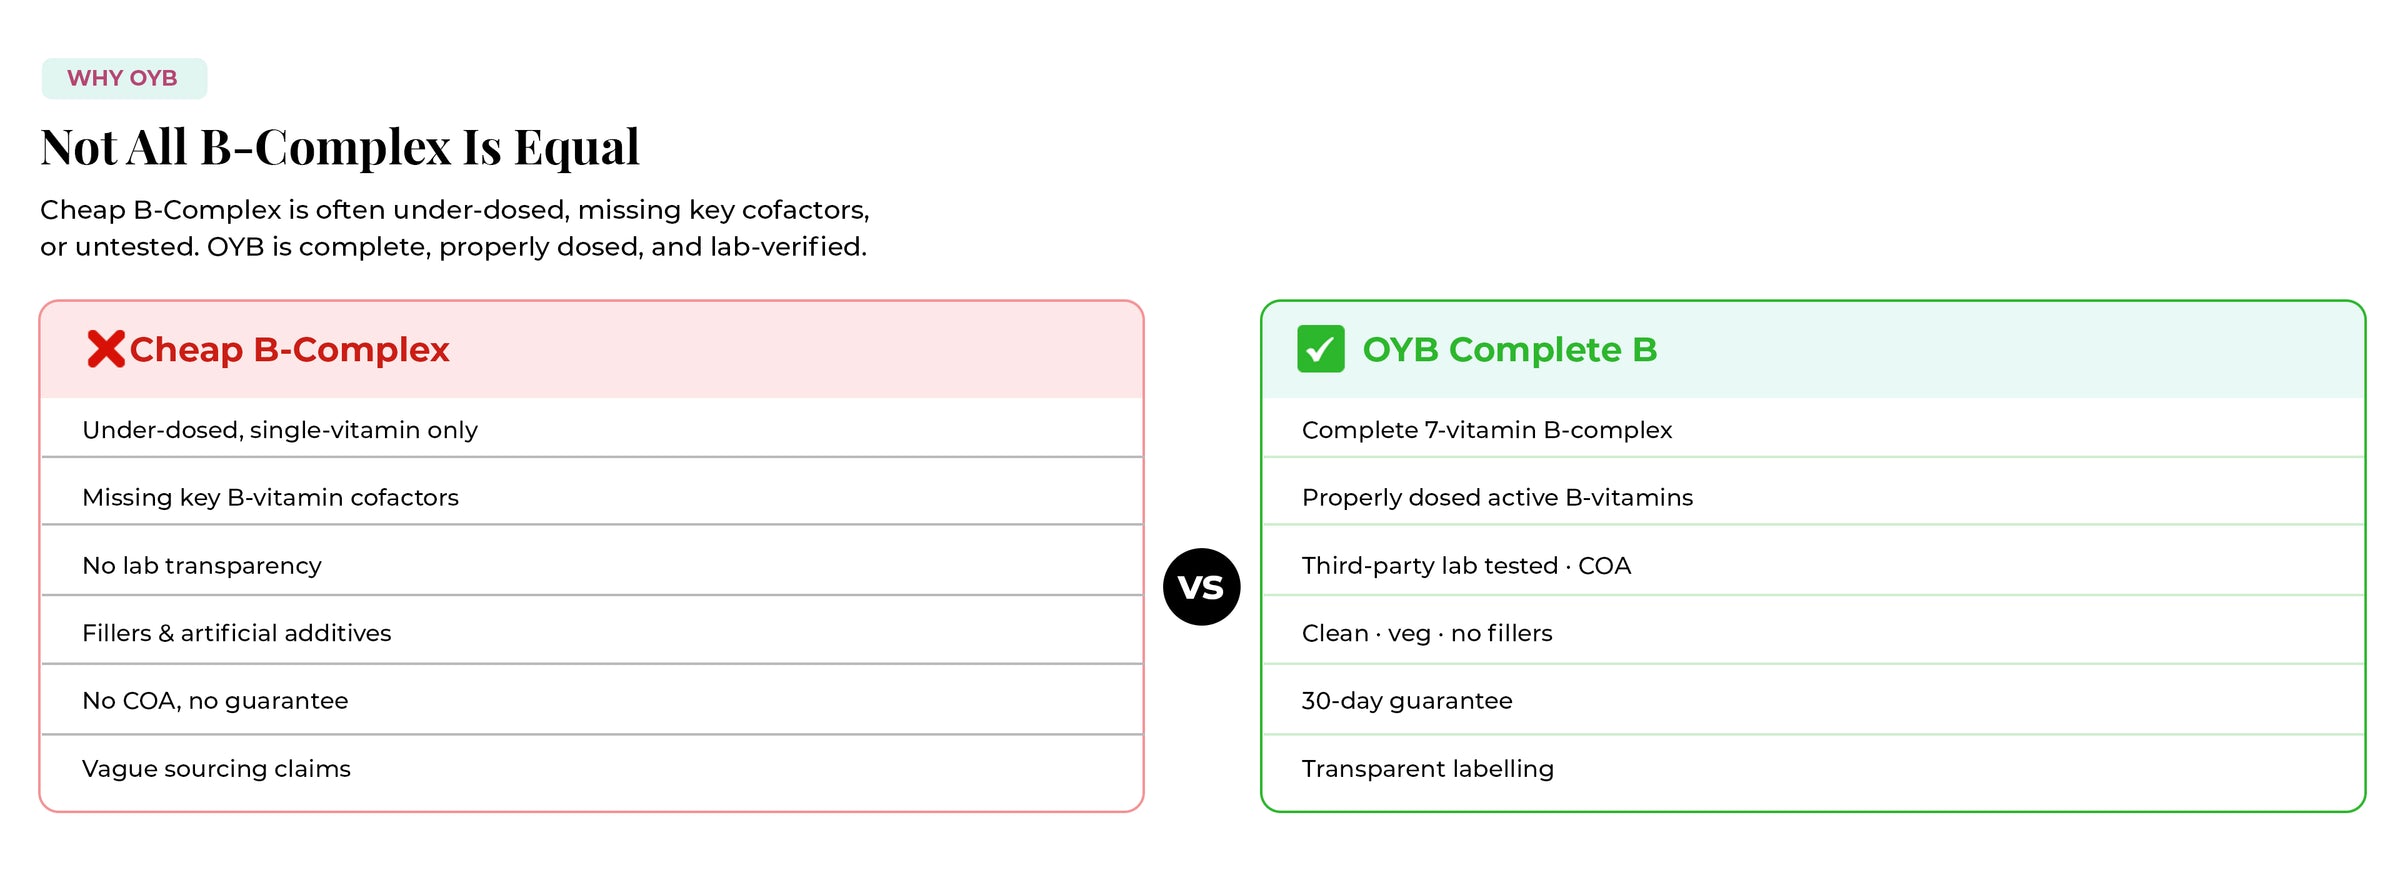2400x875 pixels.
Task: Select the 'Transparent labelling' row
Action: point(1813,768)
